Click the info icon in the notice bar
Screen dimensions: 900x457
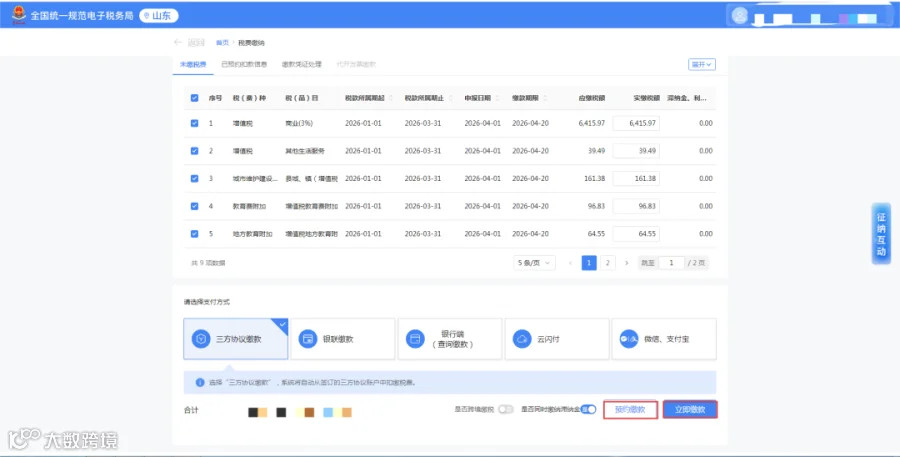pyautogui.click(x=200, y=382)
